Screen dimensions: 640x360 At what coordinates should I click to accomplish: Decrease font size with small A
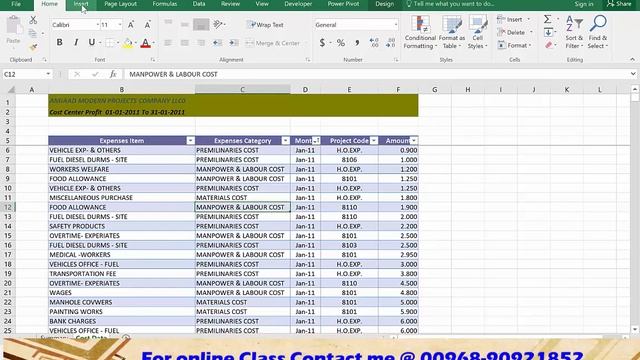(x=147, y=25)
